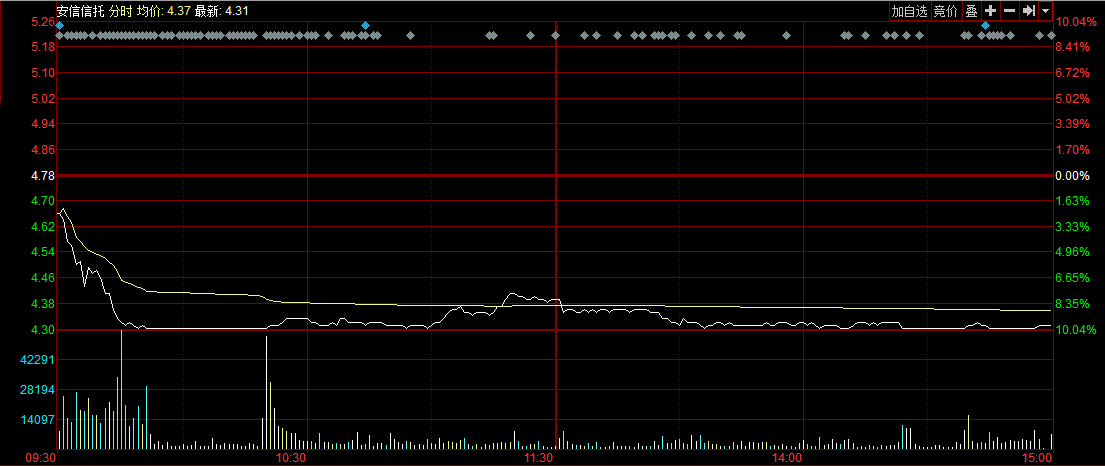Open the 竞价 auction view
This screenshot has height=466, width=1105.
click(x=946, y=11)
